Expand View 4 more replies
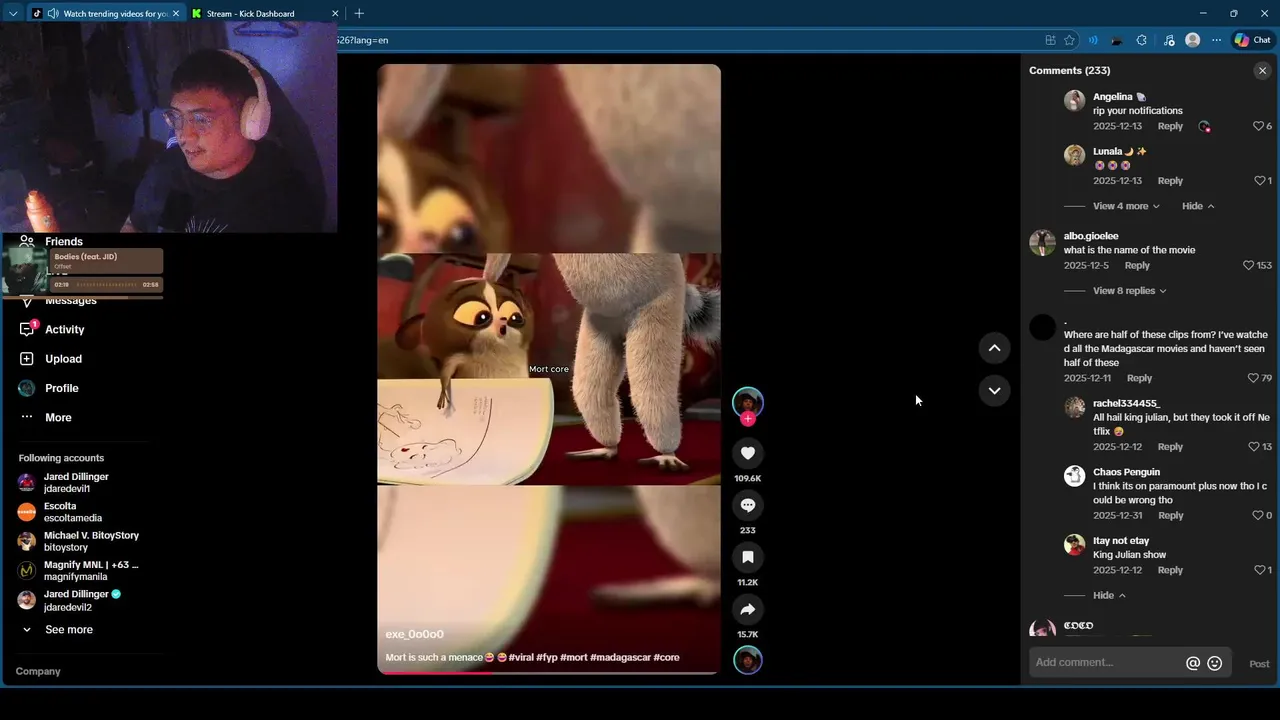The width and height of the screenshot is (1280, 720). pyautogui.click(x=1126, y=206)
